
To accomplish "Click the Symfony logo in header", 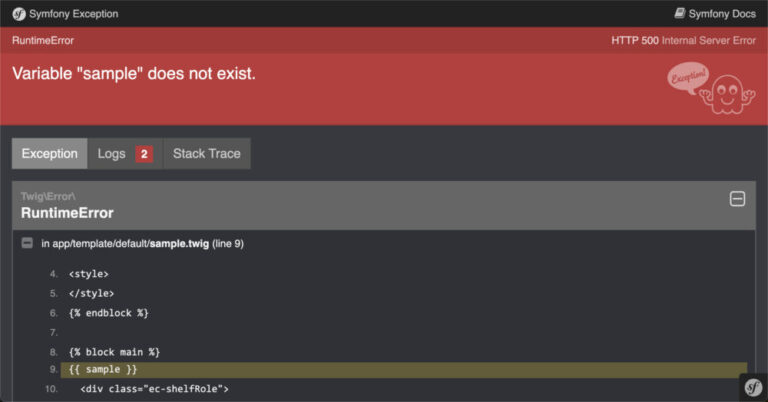I will pos(18,14).
